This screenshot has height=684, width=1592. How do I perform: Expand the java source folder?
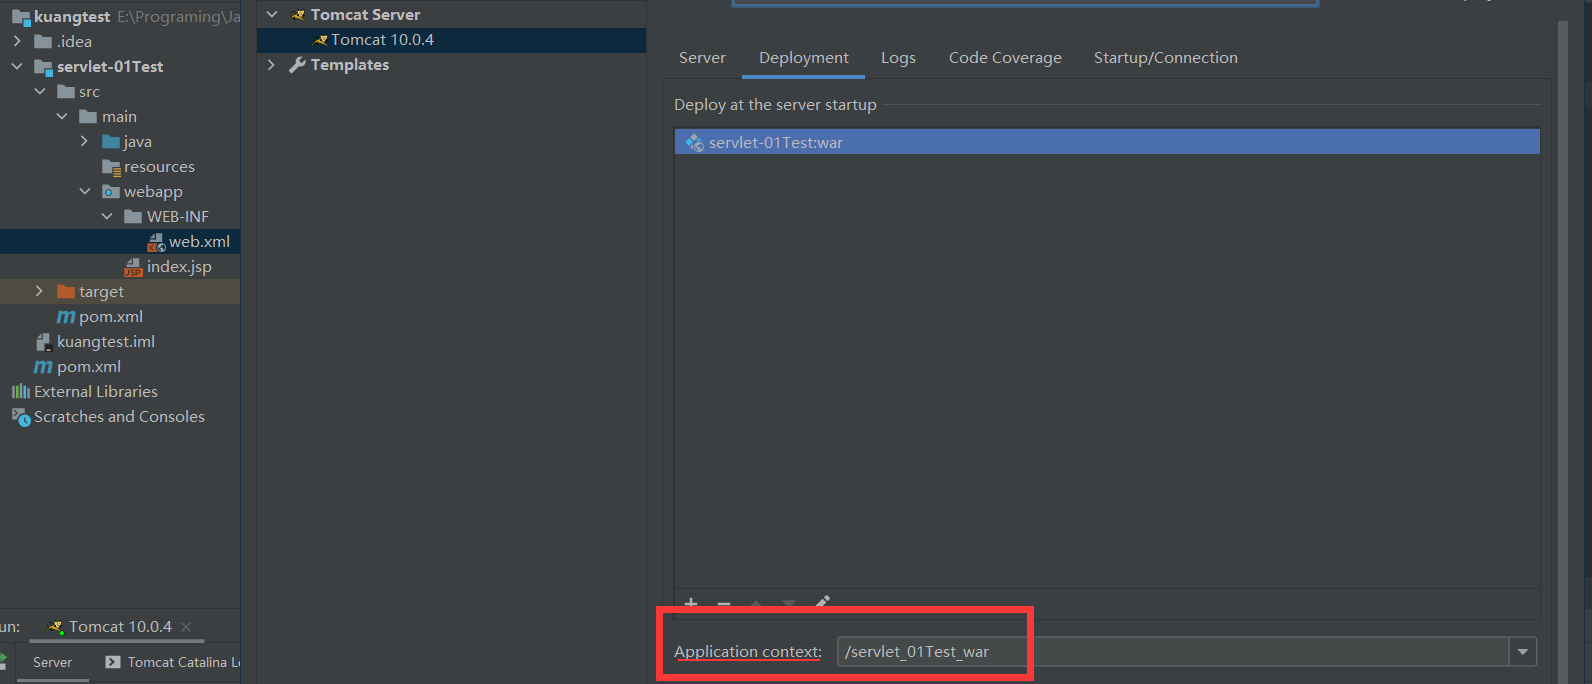[84, 142]
